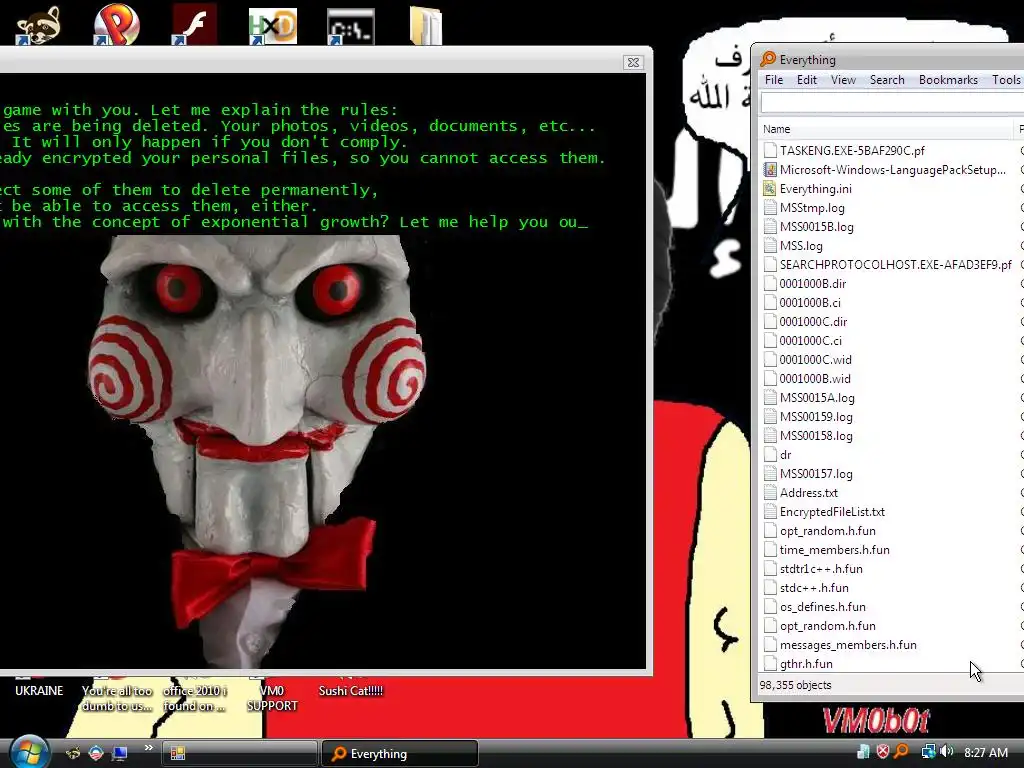
Task: Select MSS0015B.log in results
Action: point(816,227)
